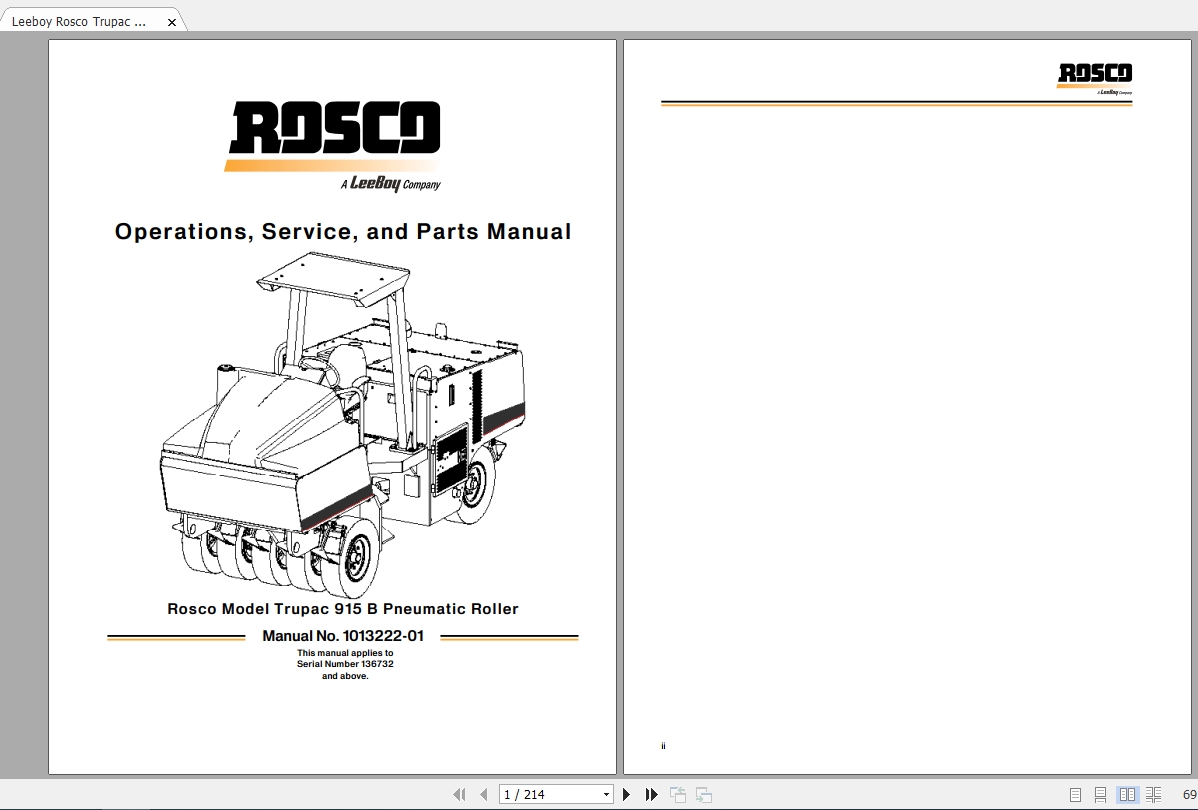The height and width of the screenshot is (810, 1198).
Task: Select the Leeboy Rosco Trupac document tab
Action: (x=79, y=21)
